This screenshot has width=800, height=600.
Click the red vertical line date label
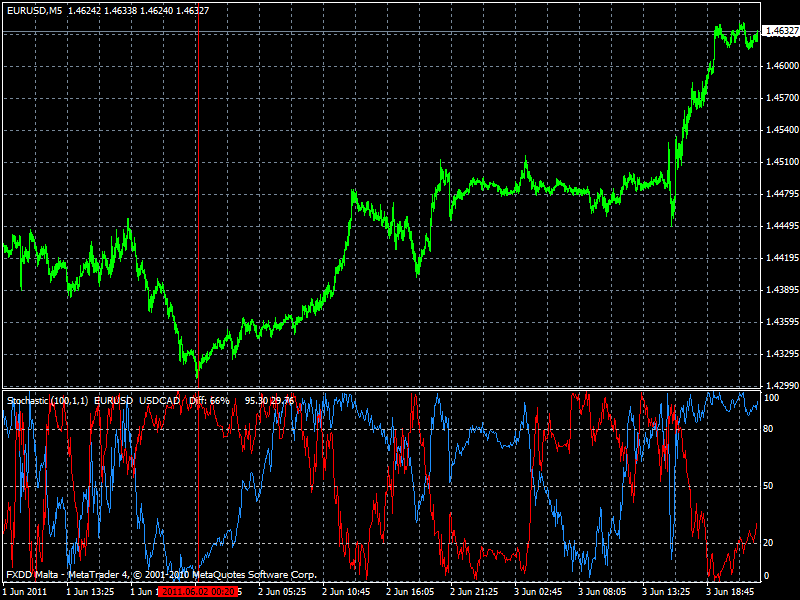pyautogui.click(x=197, y=592)
